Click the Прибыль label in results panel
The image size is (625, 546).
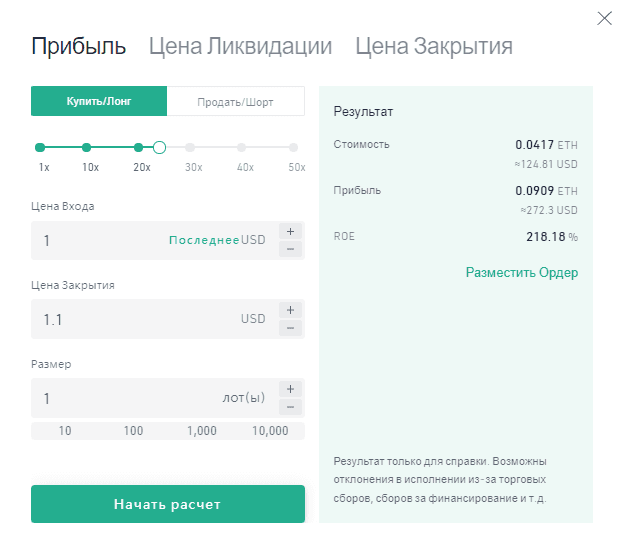point(357,191)
